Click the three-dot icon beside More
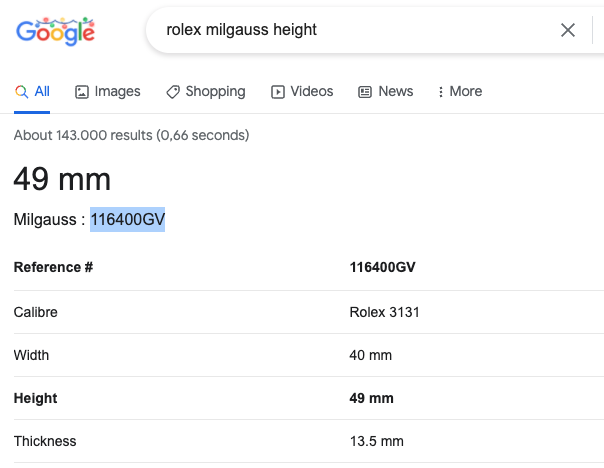 click(441, 92)
